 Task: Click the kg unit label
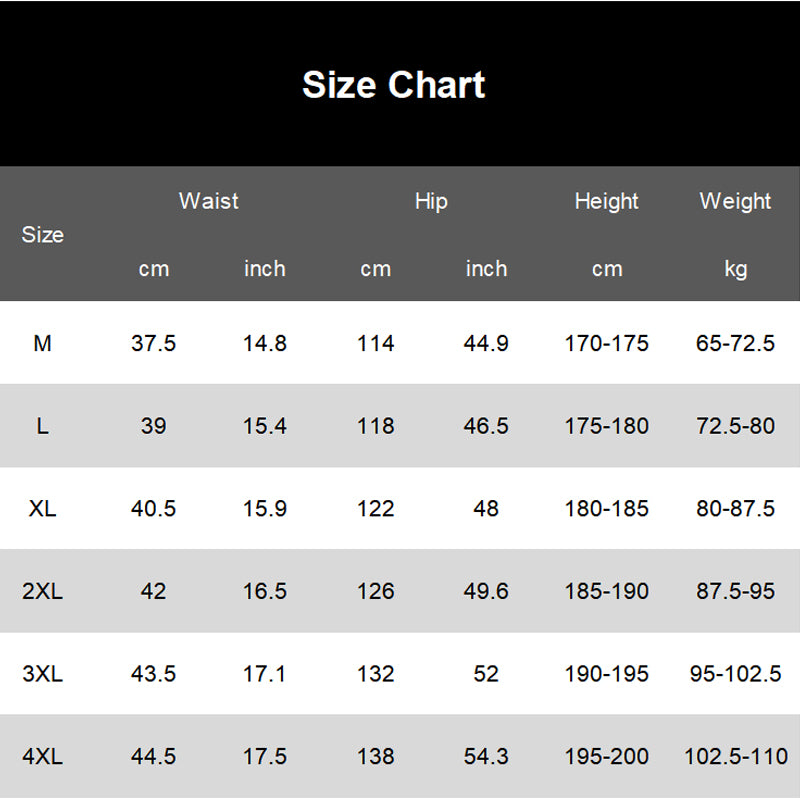(735, 269)
